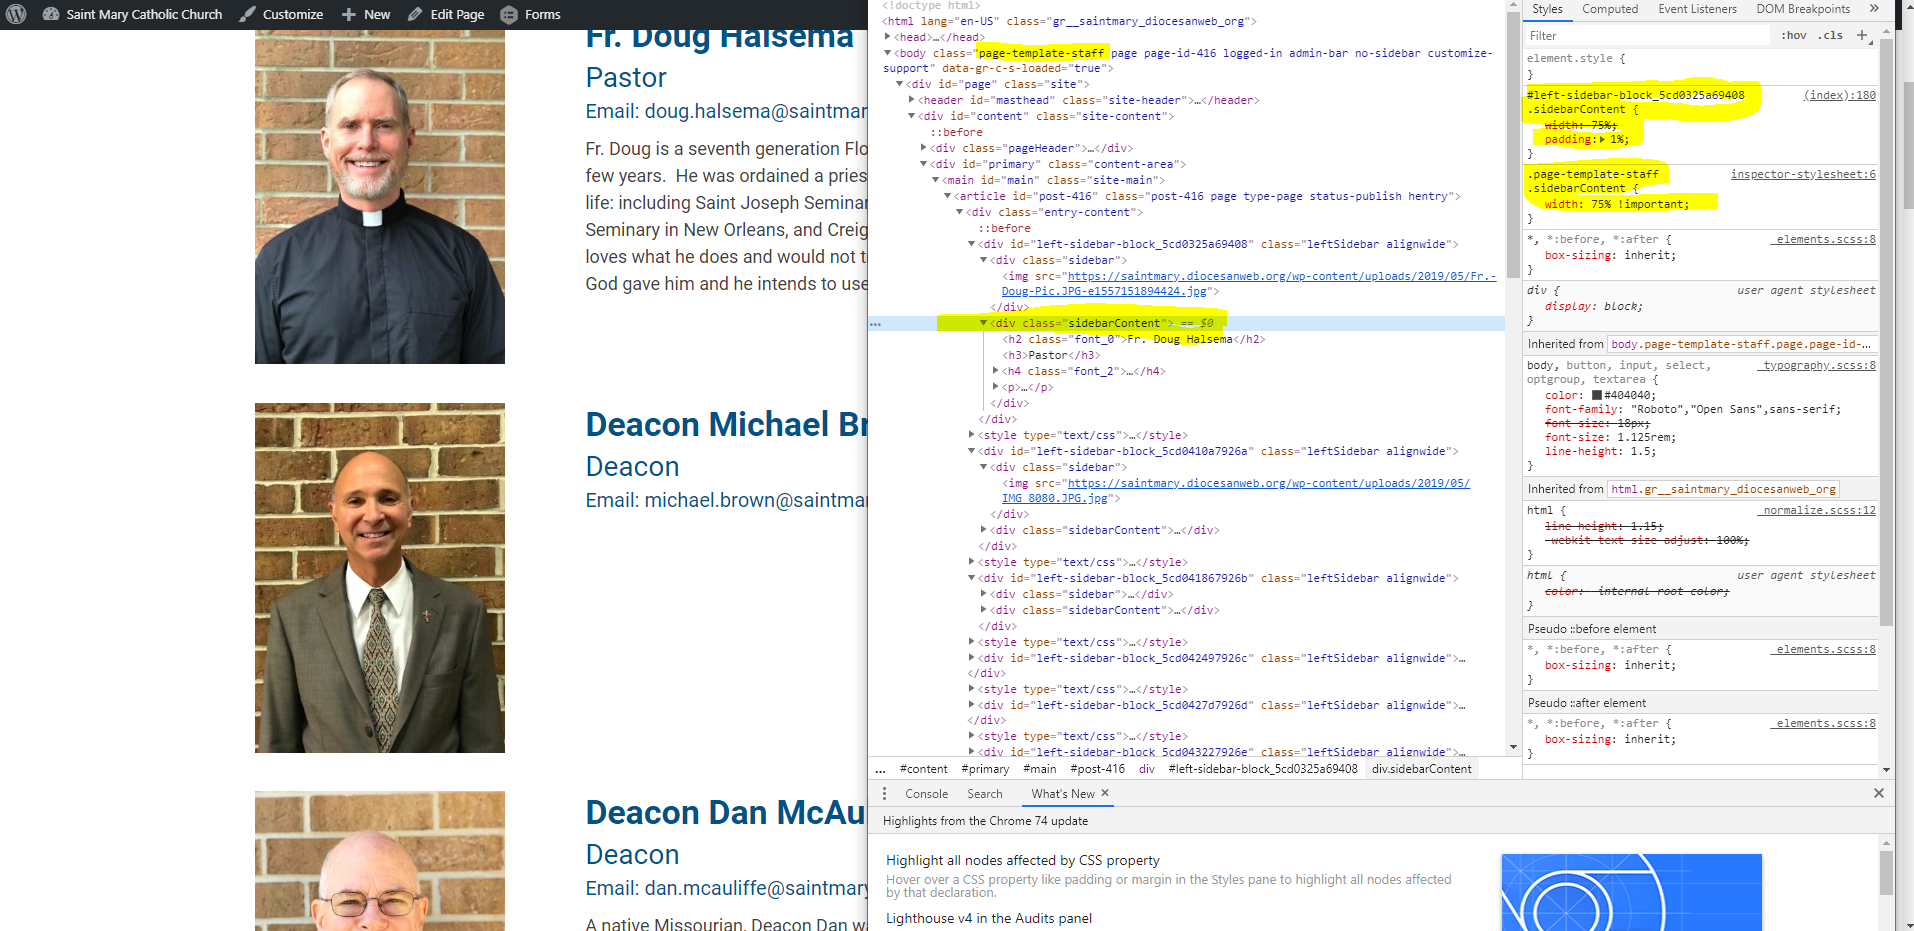This screenshot has width=1914, height=931.
Task: Click the New Style Rule plus icon
Action: pyautogui.click(x=1862, y=35)
